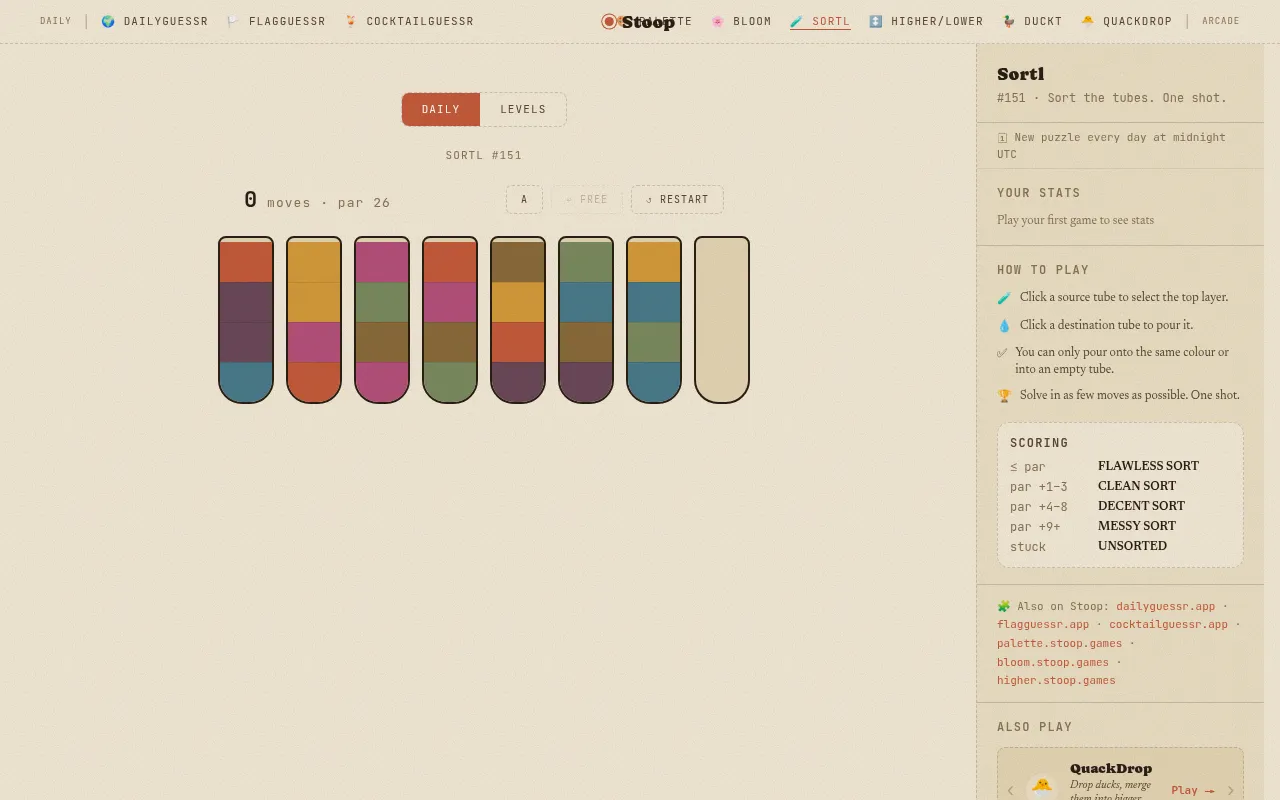Open the palette.stoop.games link
1280x800 pixels.
1059,643
